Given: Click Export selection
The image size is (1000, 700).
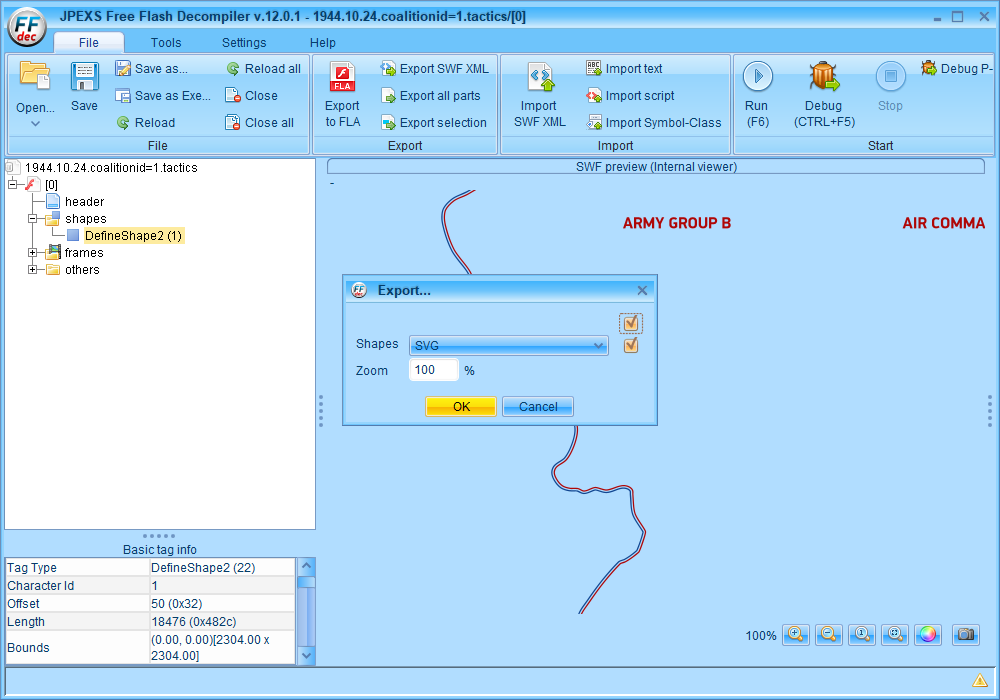Looking at the screenshot, I should point(434,122).
